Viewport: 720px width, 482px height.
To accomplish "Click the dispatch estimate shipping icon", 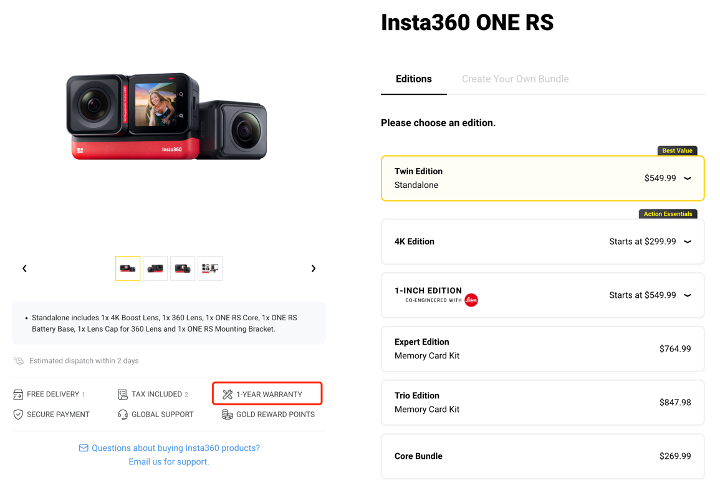I will (x=19, y=361).
